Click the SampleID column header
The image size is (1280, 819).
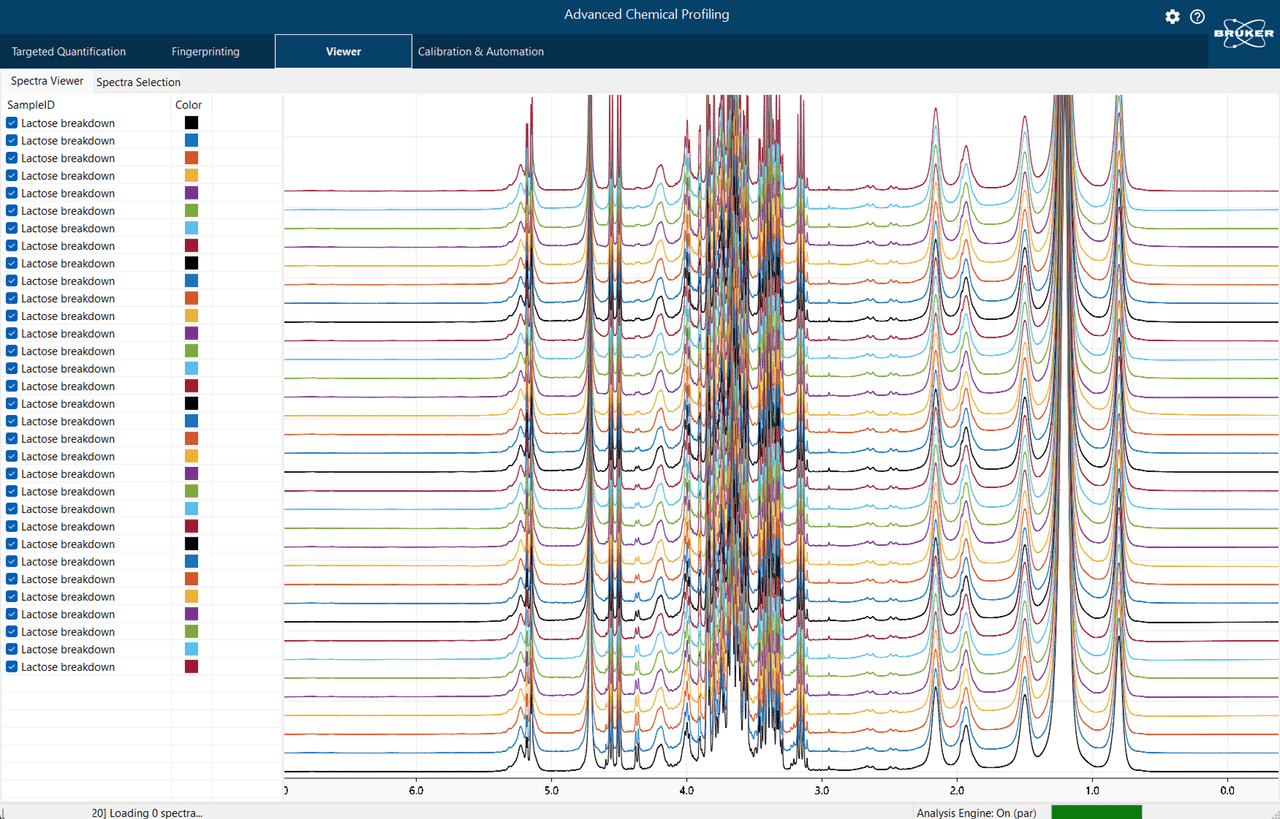pos(31,105)
